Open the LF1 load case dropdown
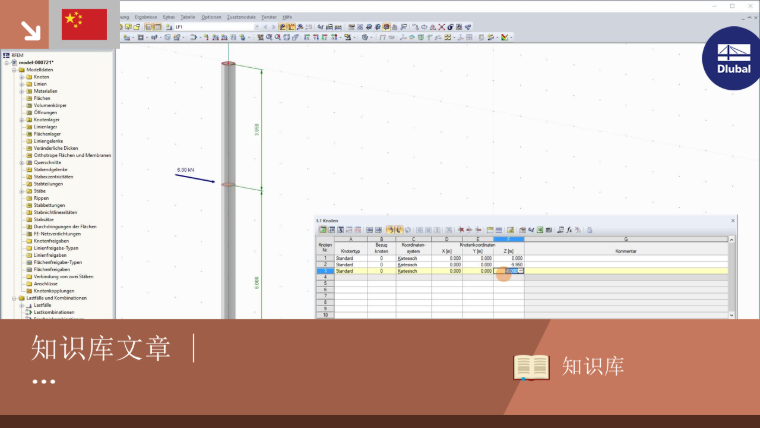 [x=257, y=27]
